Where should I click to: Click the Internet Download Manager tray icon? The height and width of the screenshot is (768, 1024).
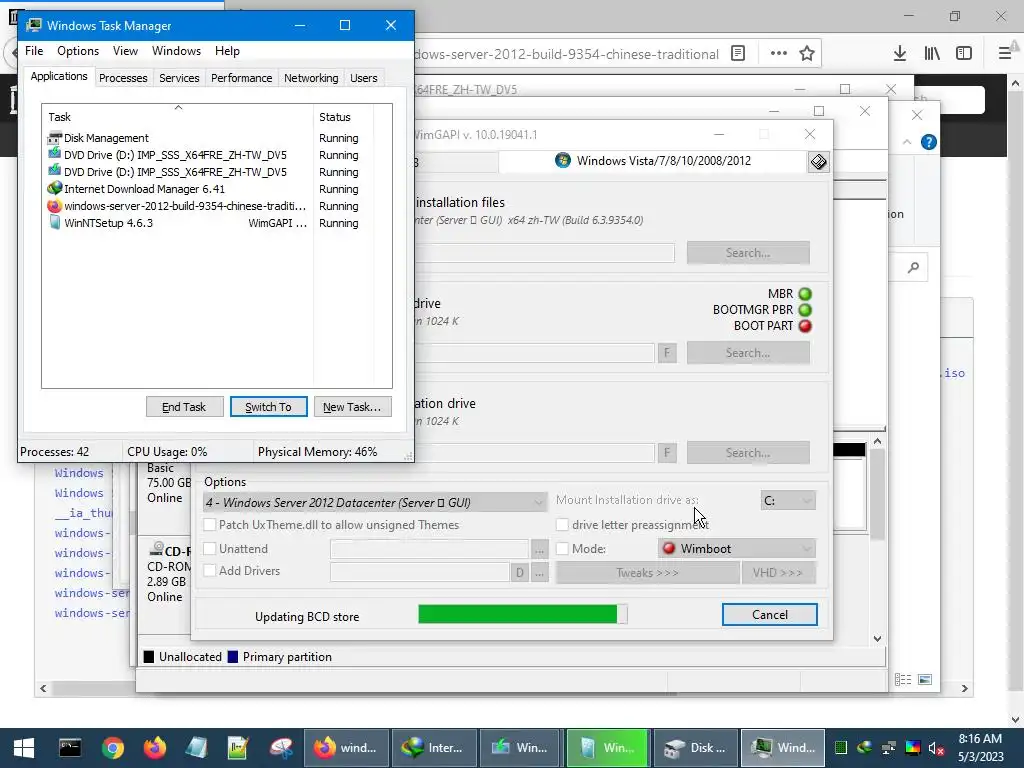pos(865,748)
